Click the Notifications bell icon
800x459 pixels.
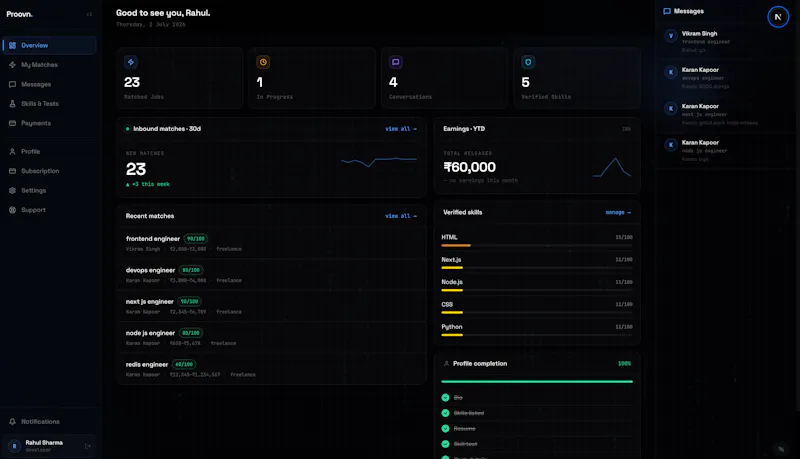click(x=12, y=422)
